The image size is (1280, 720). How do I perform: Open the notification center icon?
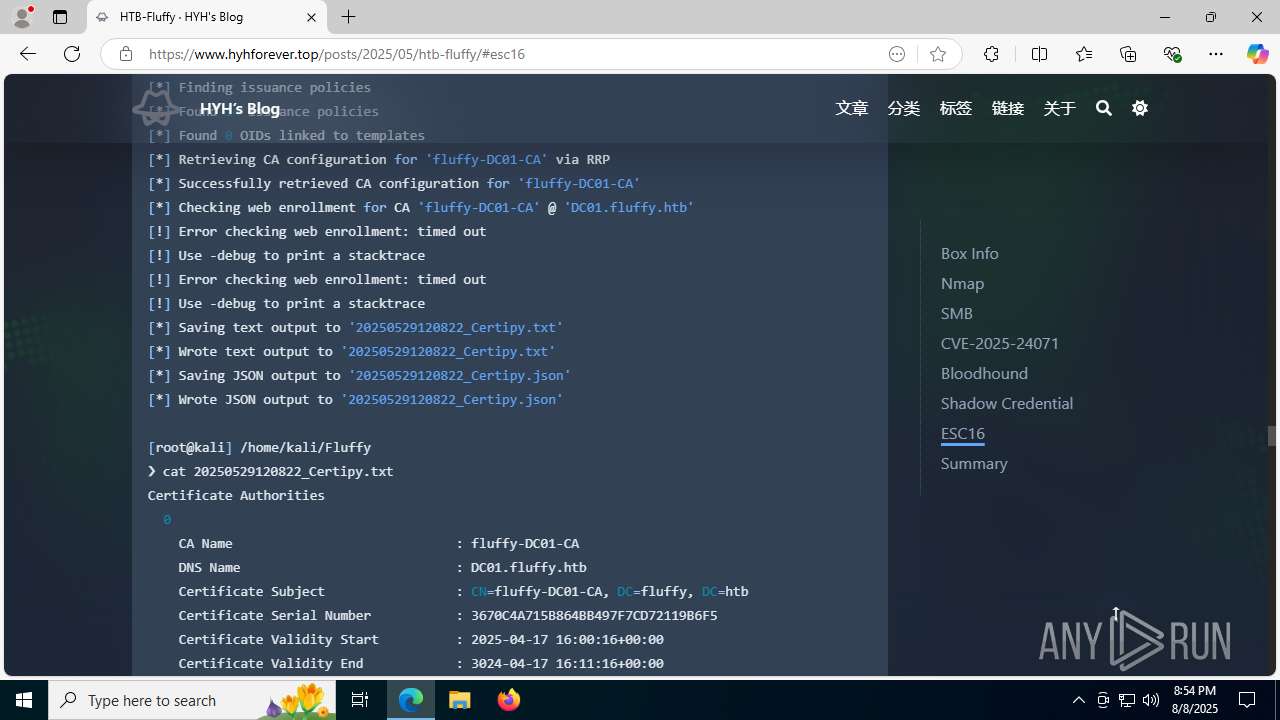point(1248,700)
